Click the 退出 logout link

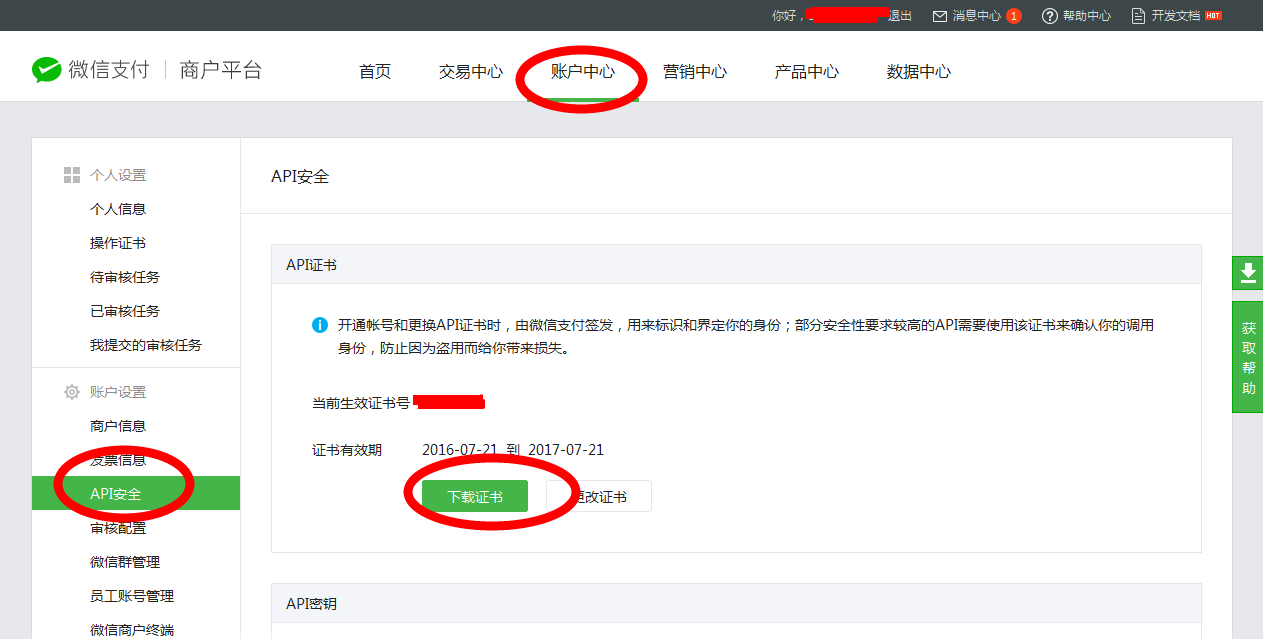click(900, 16)
